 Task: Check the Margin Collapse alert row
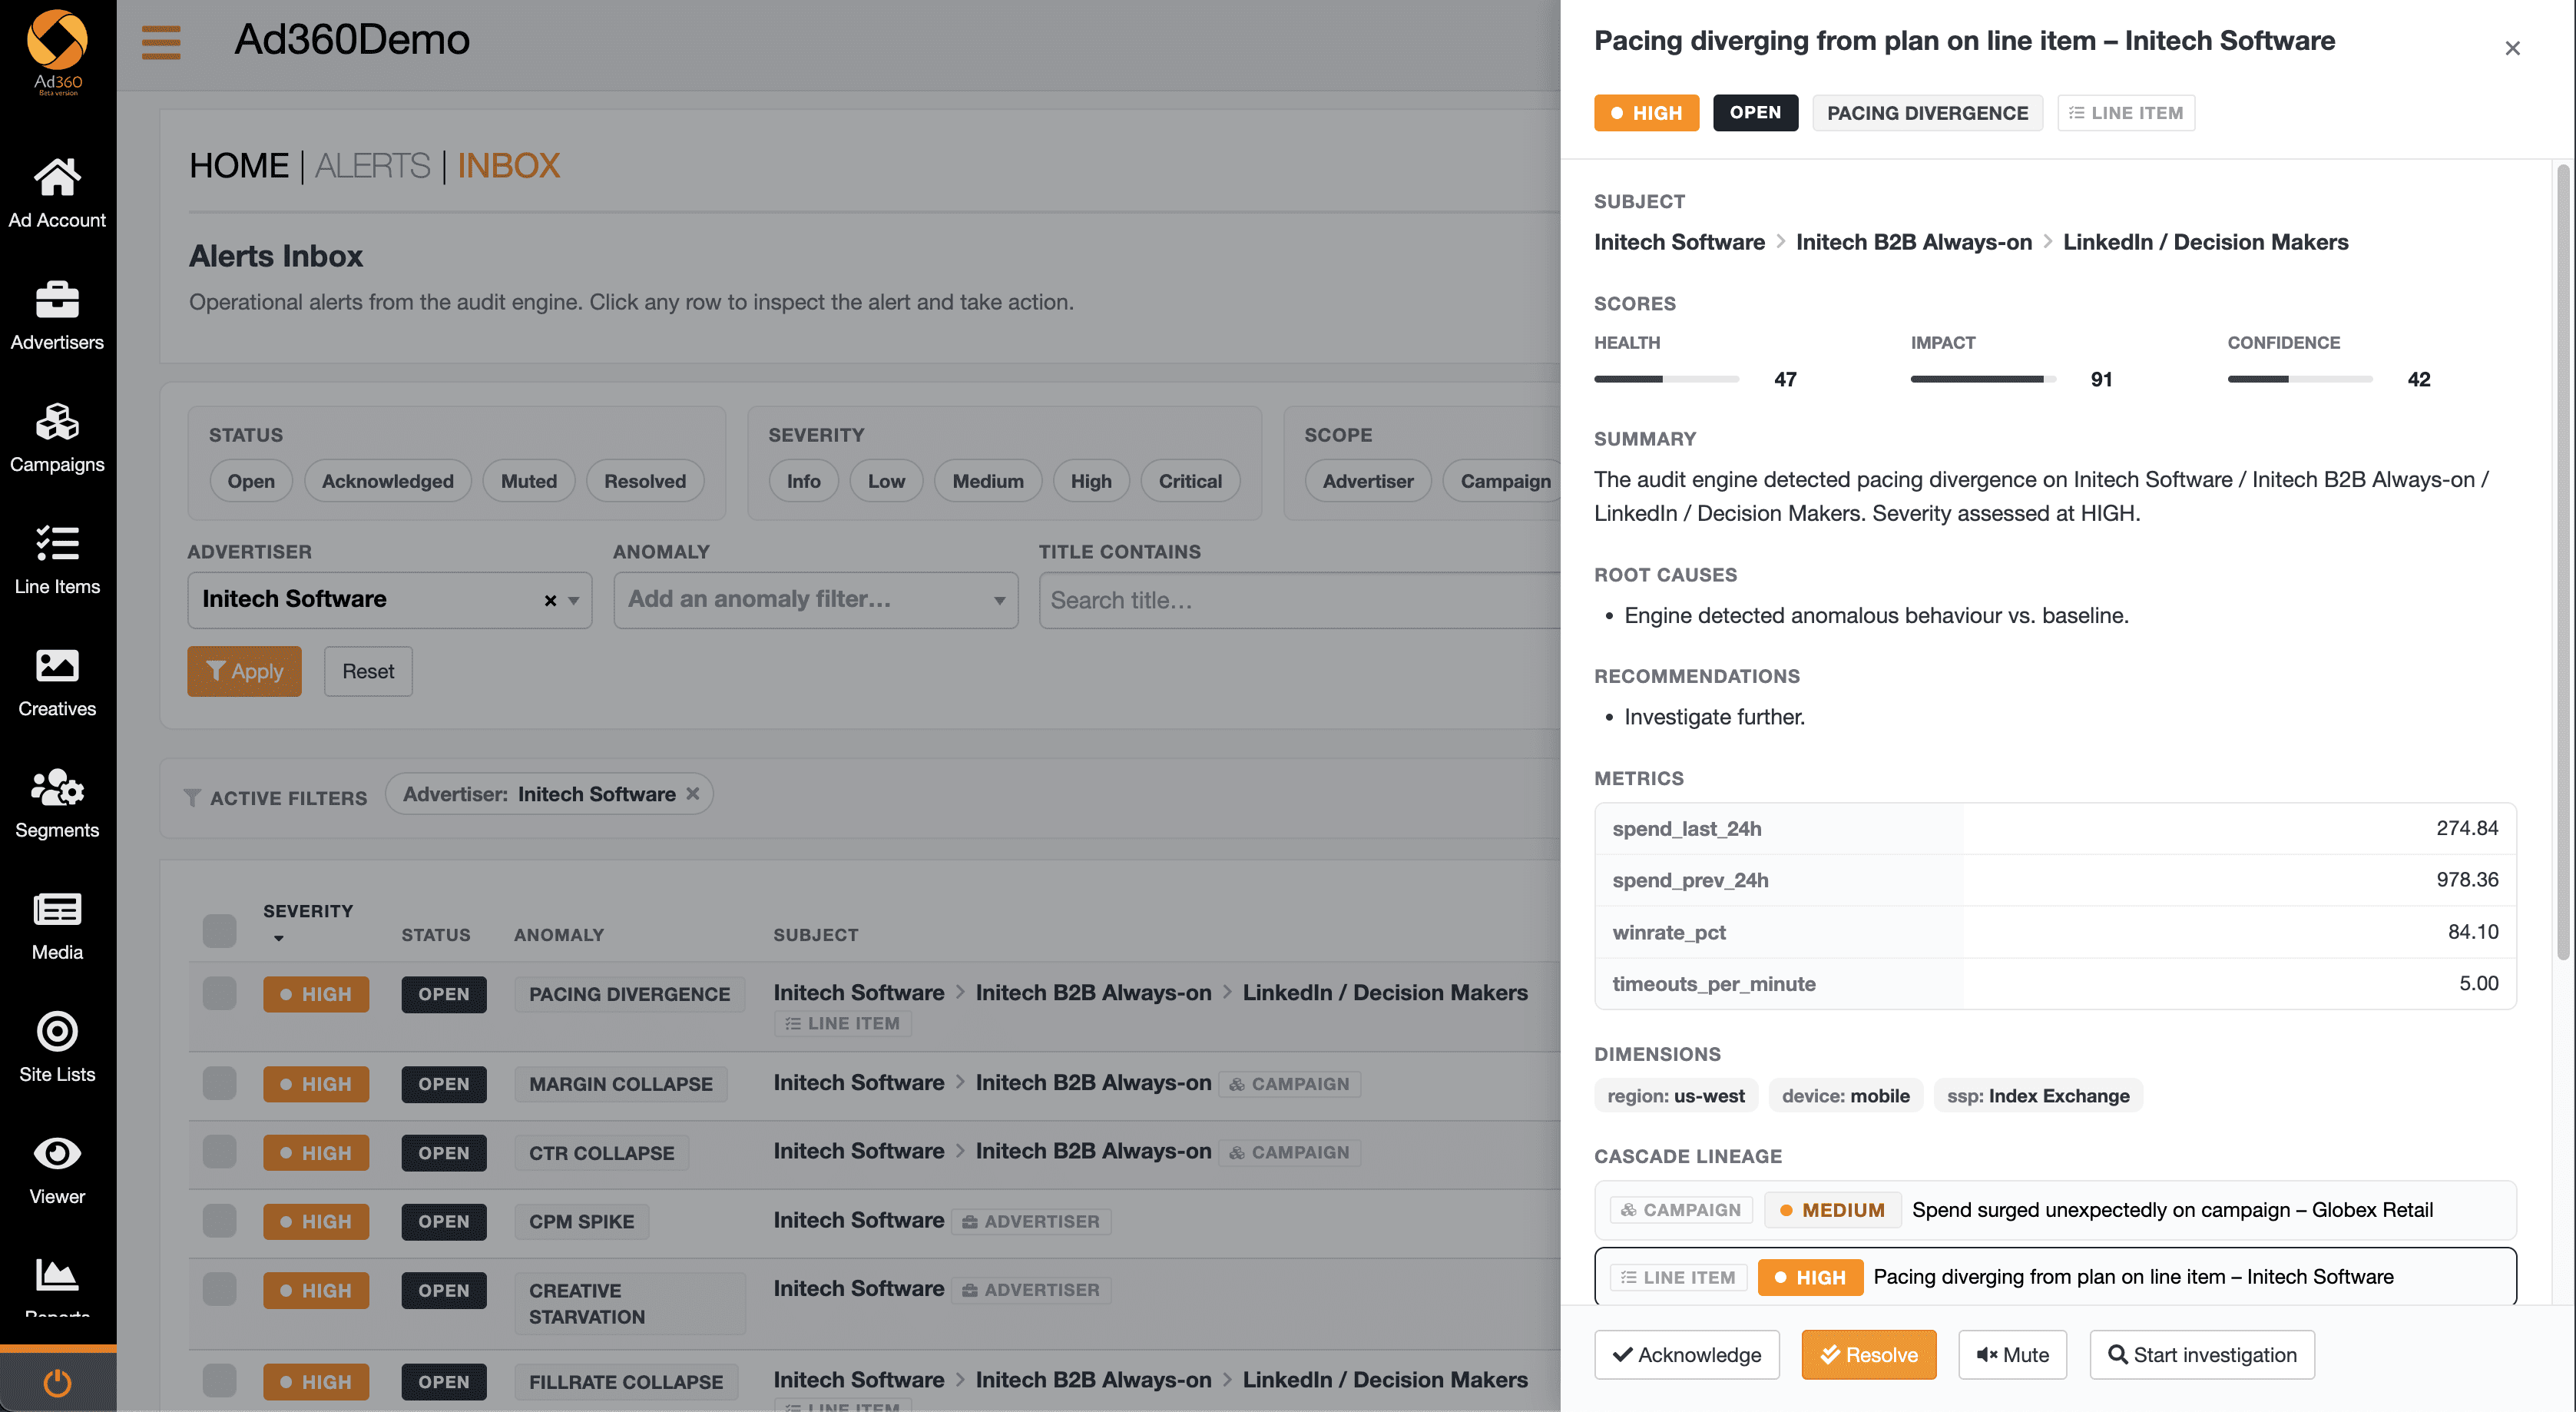point(219,1083)
